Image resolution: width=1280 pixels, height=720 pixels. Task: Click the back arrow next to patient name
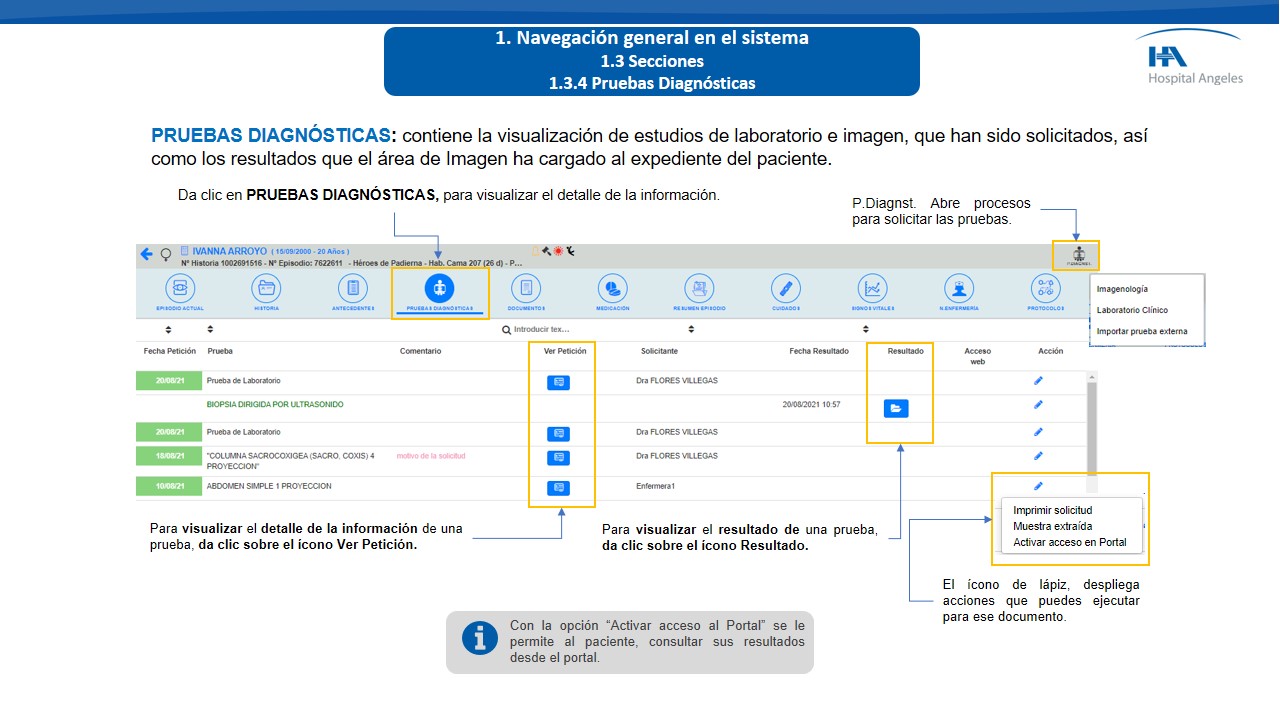coord(146,254)
